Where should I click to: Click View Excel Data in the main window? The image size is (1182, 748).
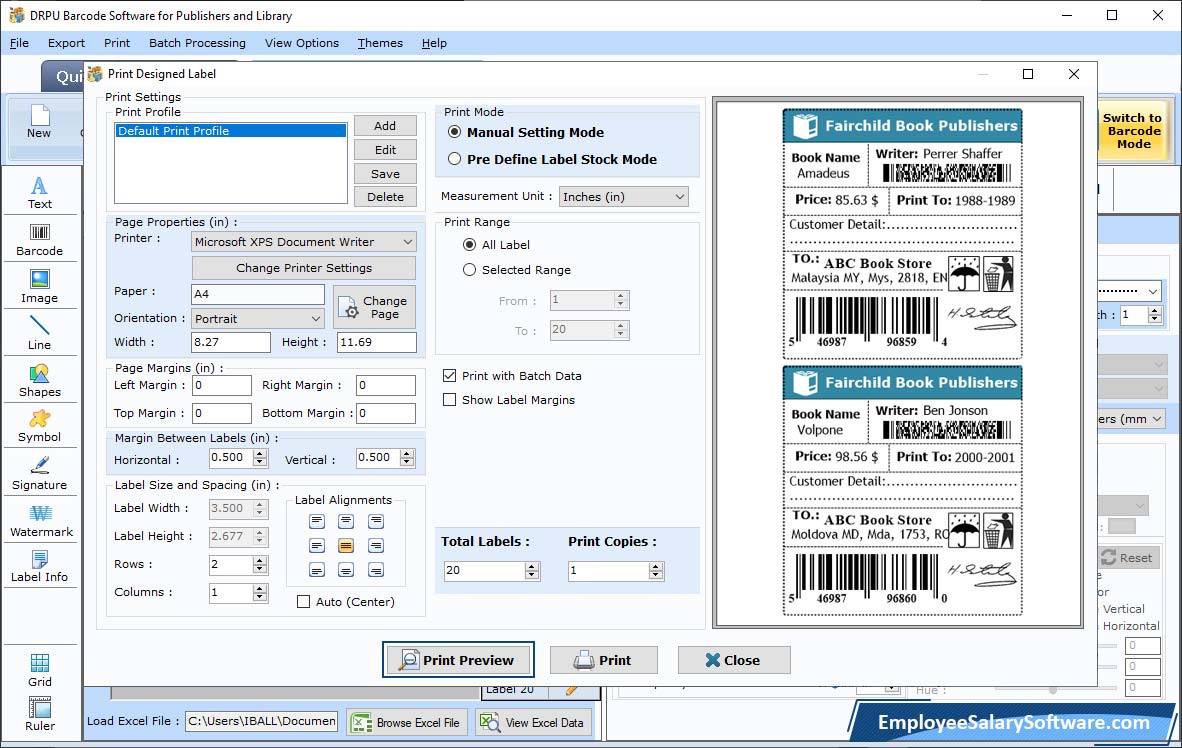532,722
